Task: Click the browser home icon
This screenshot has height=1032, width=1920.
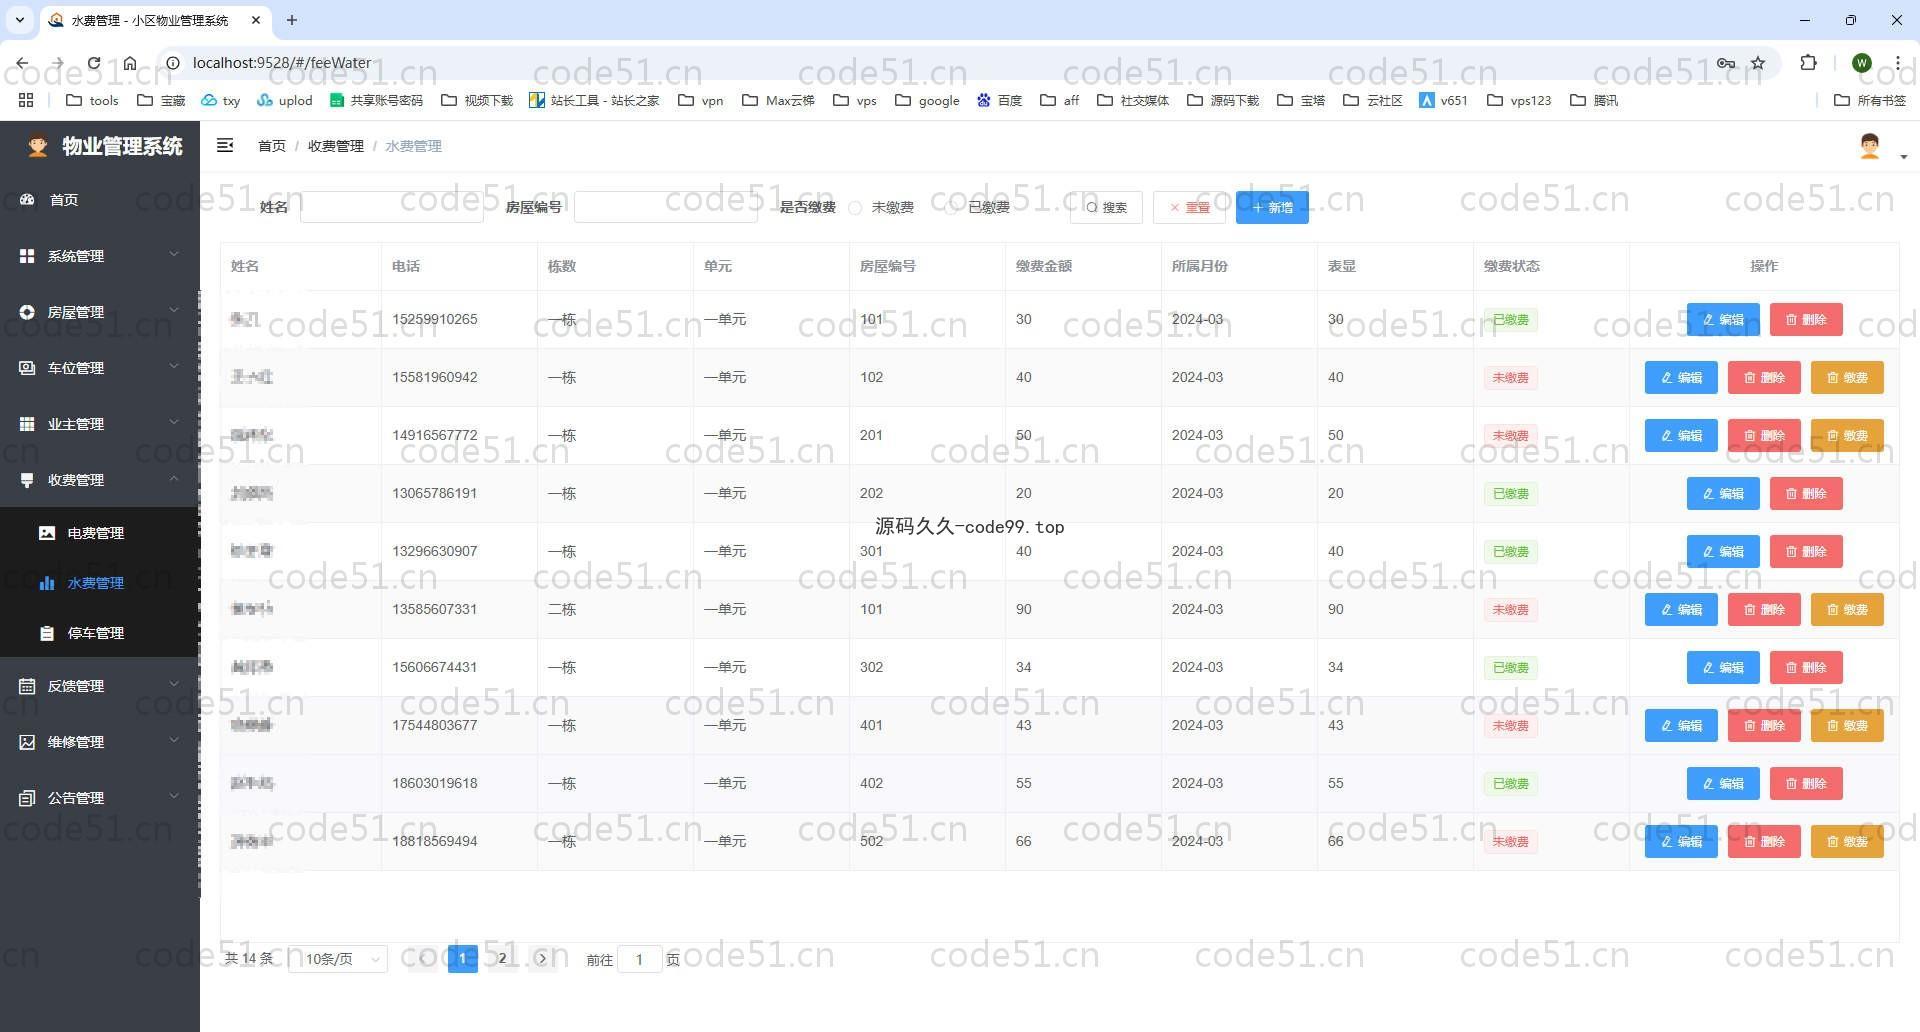Action: click(130, 63)
